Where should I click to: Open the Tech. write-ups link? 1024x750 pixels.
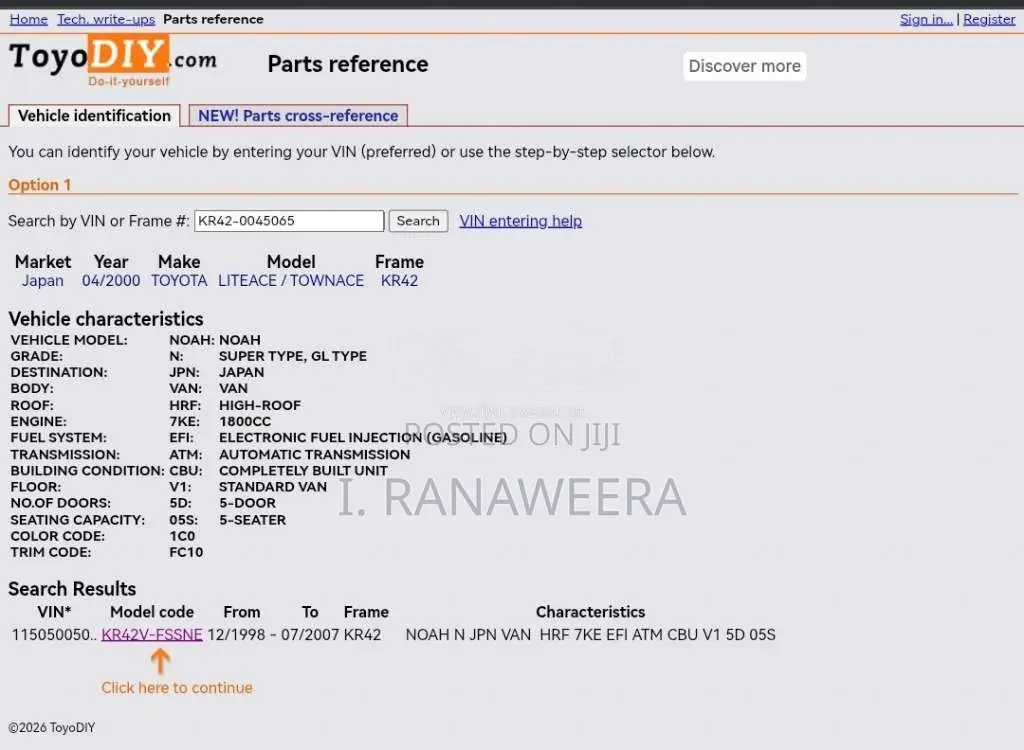coord(106,19)
